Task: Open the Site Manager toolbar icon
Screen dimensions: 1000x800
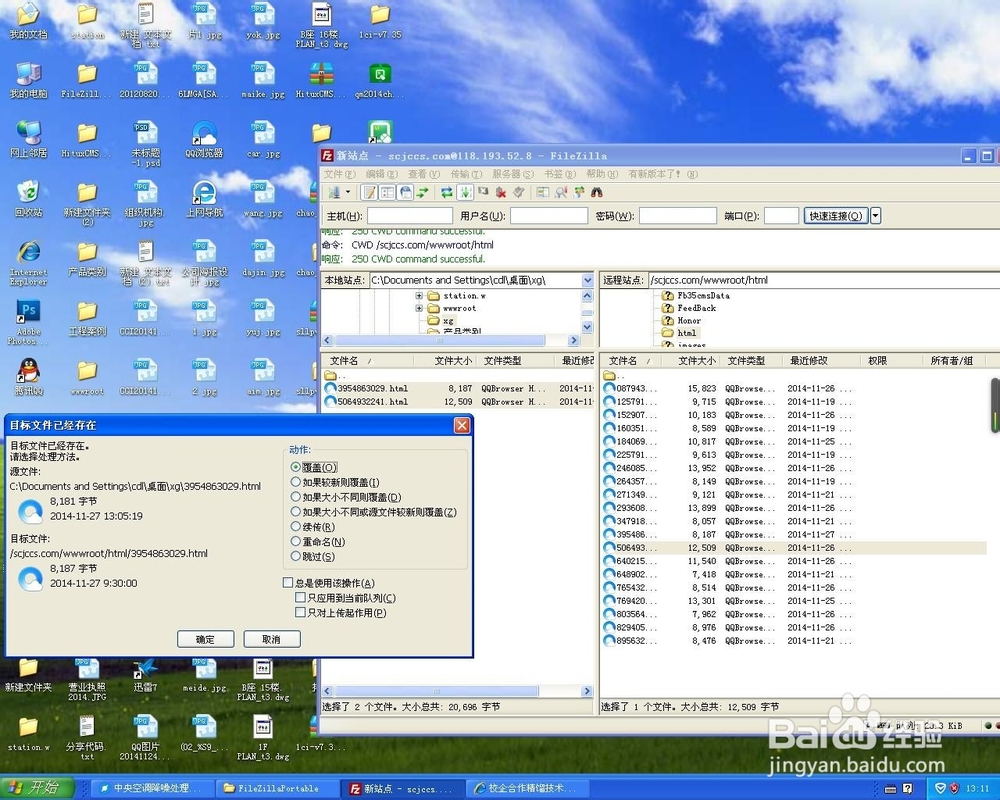Action: 334,192
